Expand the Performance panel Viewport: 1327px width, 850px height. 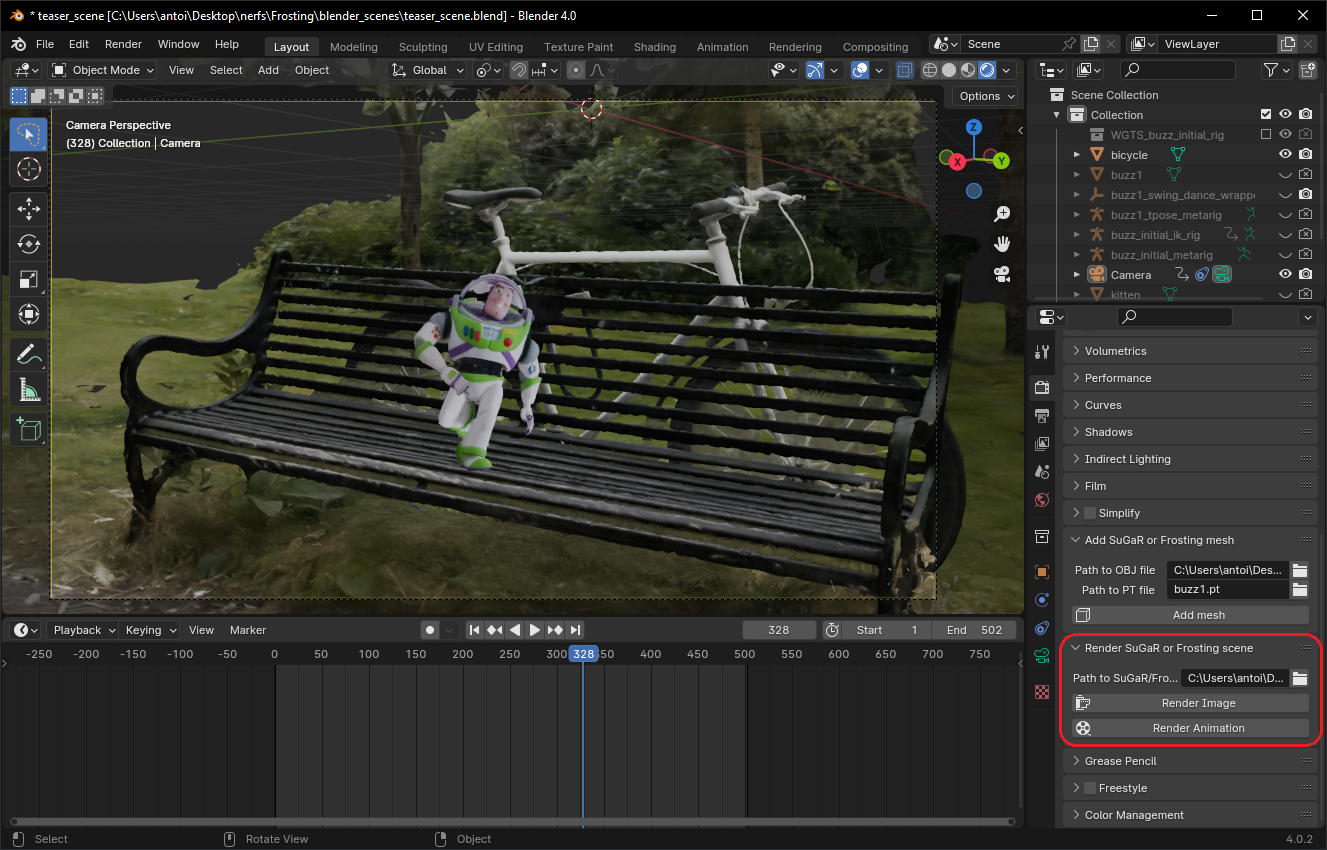point(1190,378)
